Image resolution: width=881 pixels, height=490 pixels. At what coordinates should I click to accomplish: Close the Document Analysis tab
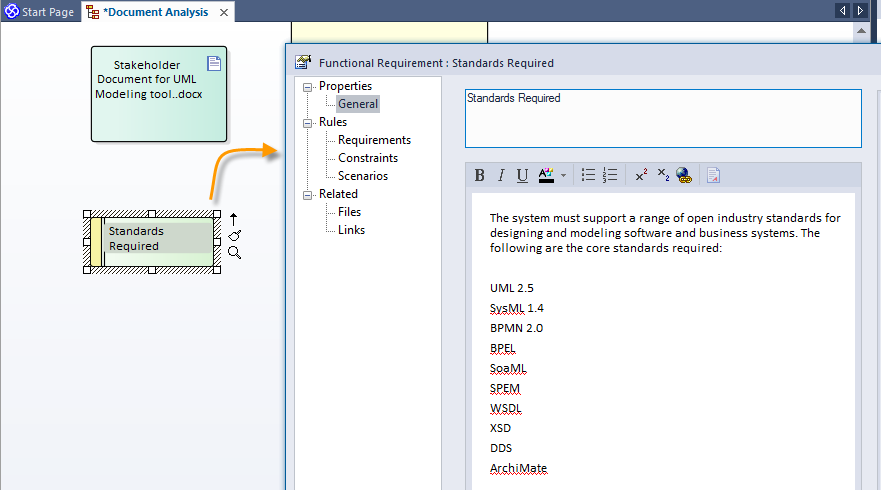pyautogui.click(x=223, y=13)
